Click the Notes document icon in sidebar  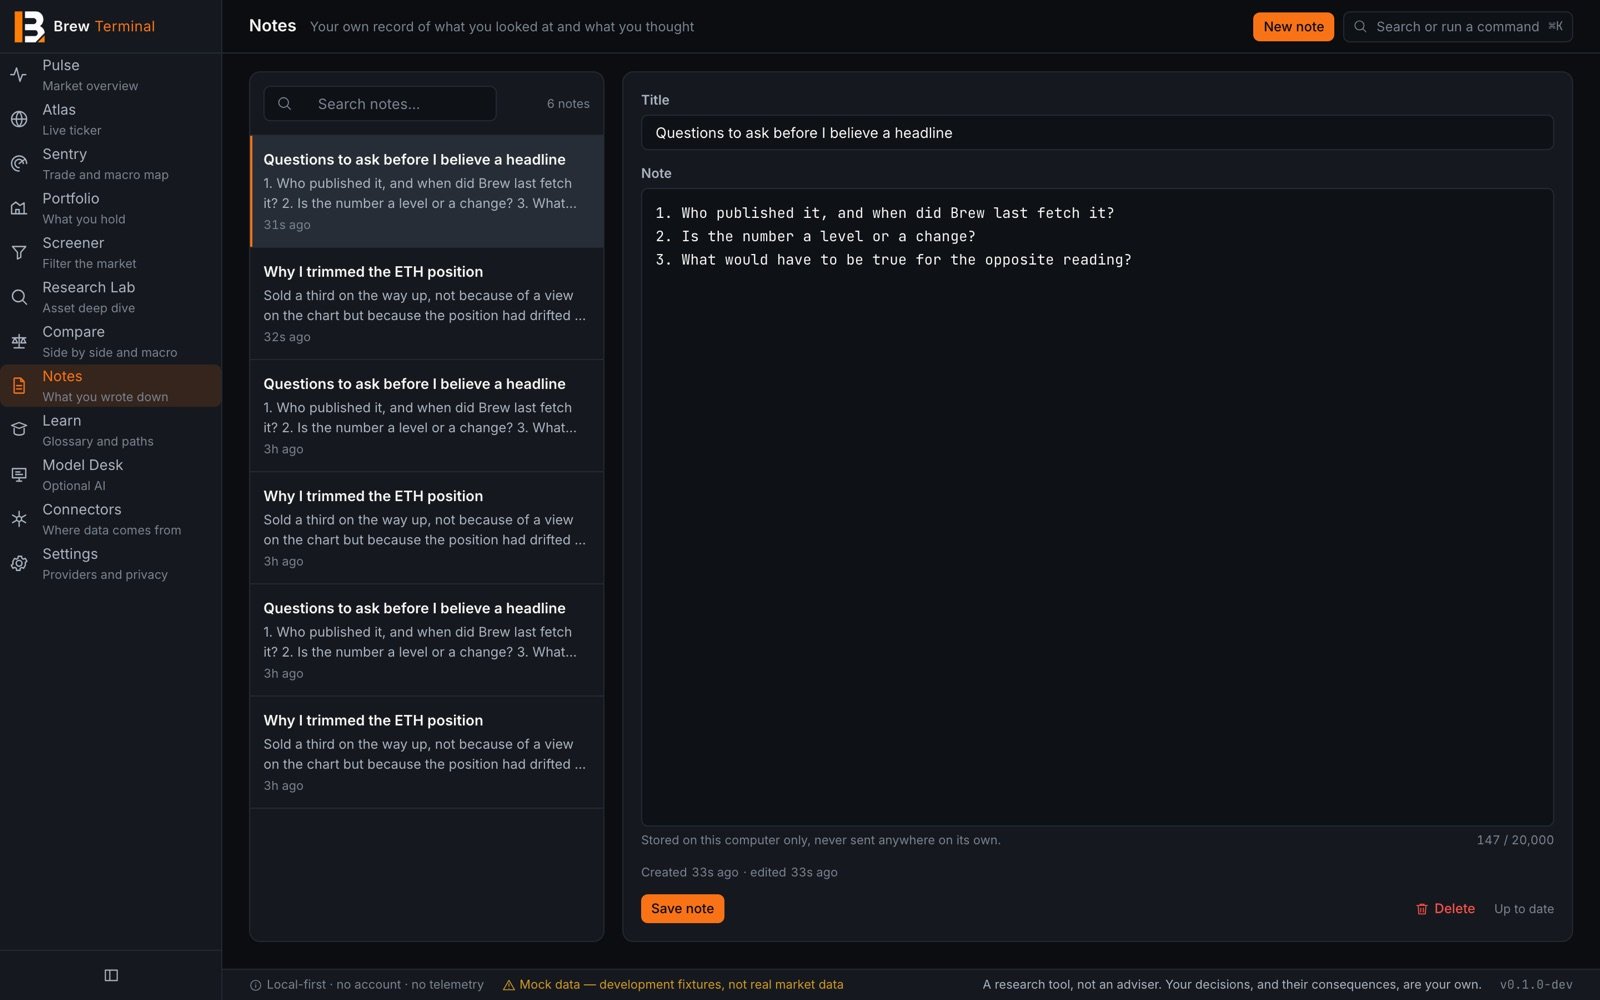(19, 386)
